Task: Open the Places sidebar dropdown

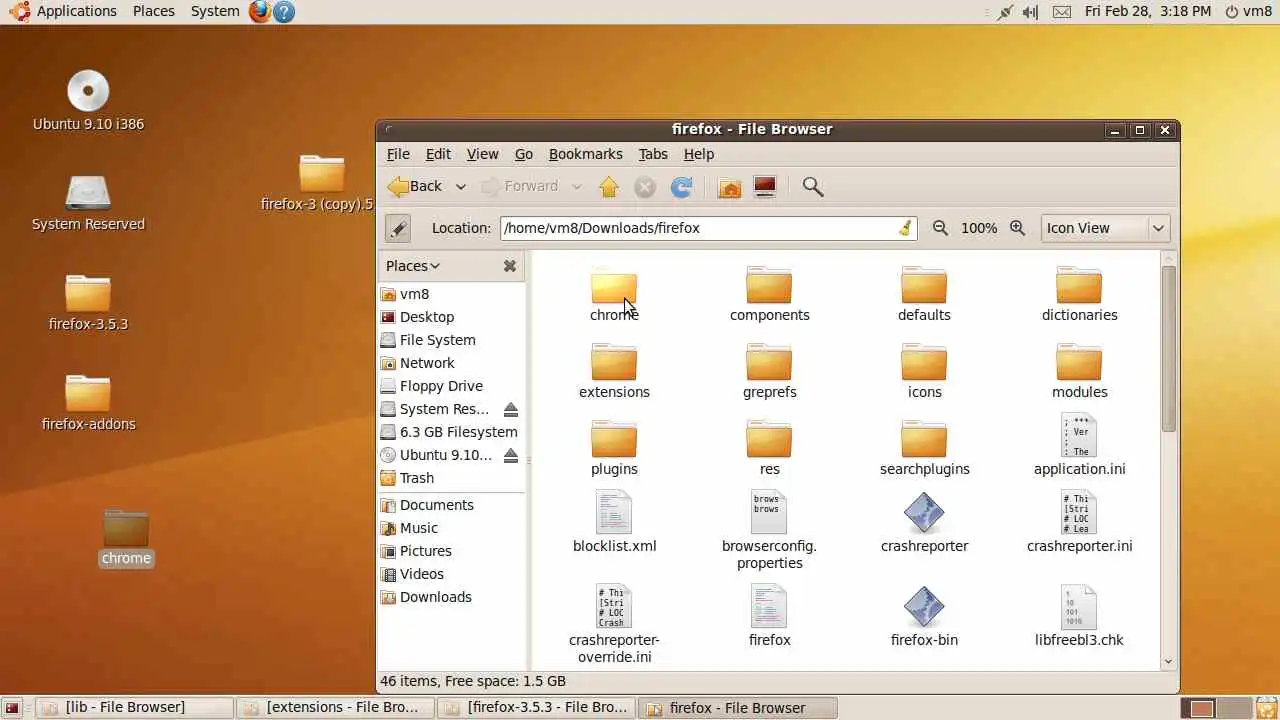Action: point(413,266)
